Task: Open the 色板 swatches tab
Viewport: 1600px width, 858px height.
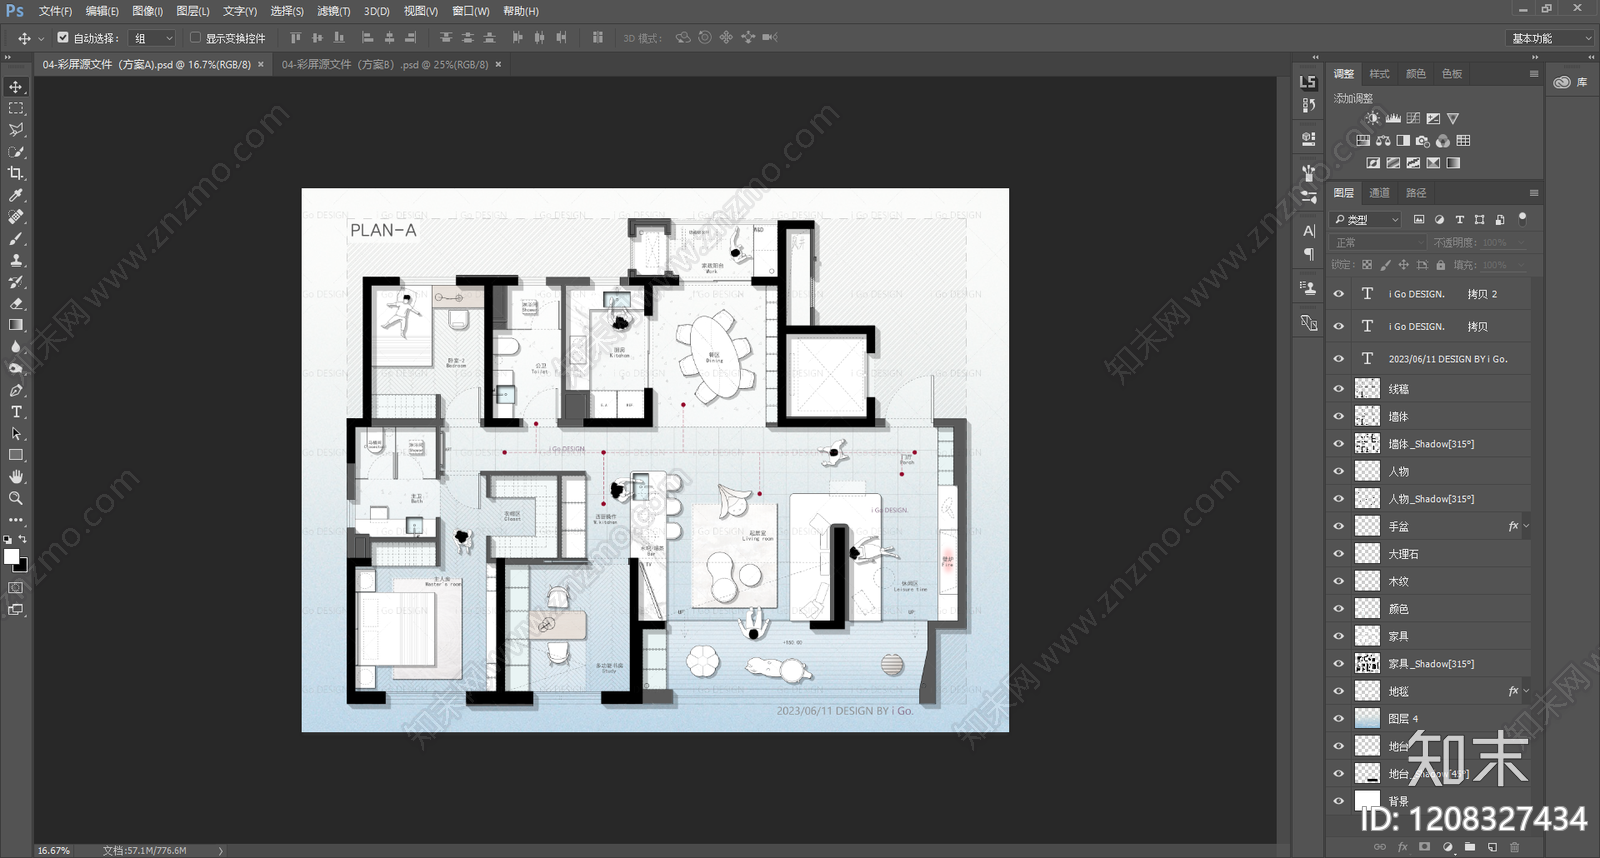Action: point(1452,74)
